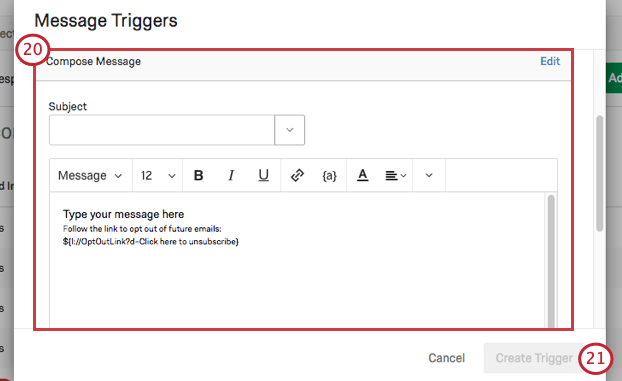Toggle underline formatting in message toolbar
Screen dimensions: 622x381
pos(263,175)
